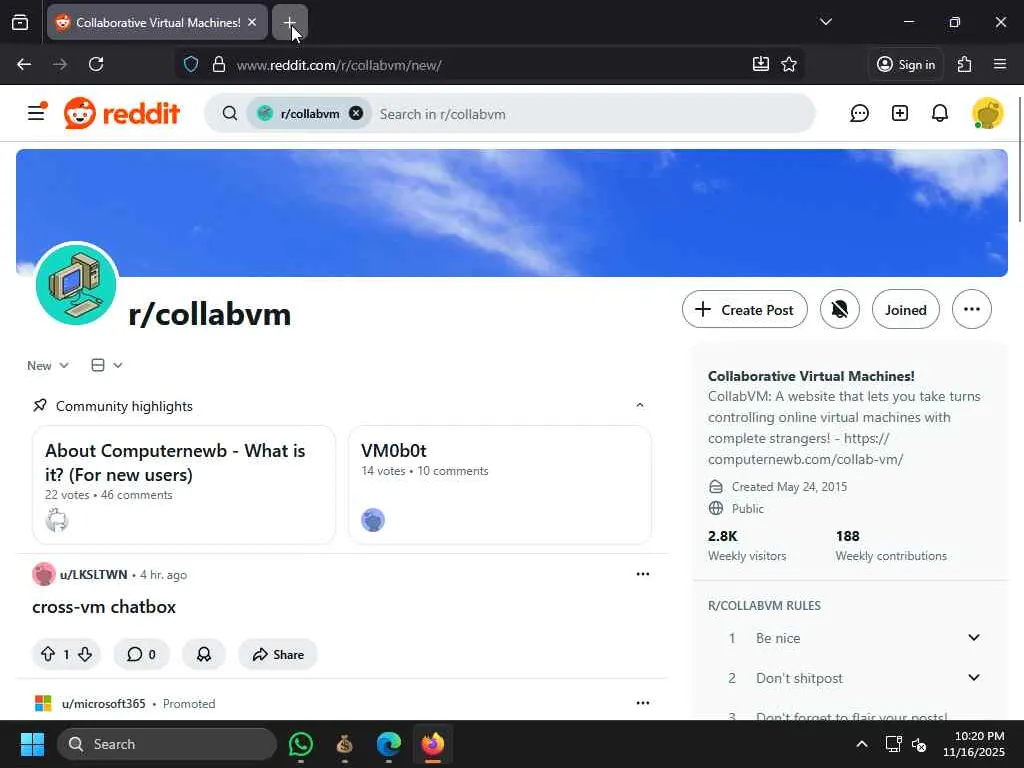1024x768 pixels.
Task: Open u/LKSLTWN user profile
Action: tap(93, 575)
